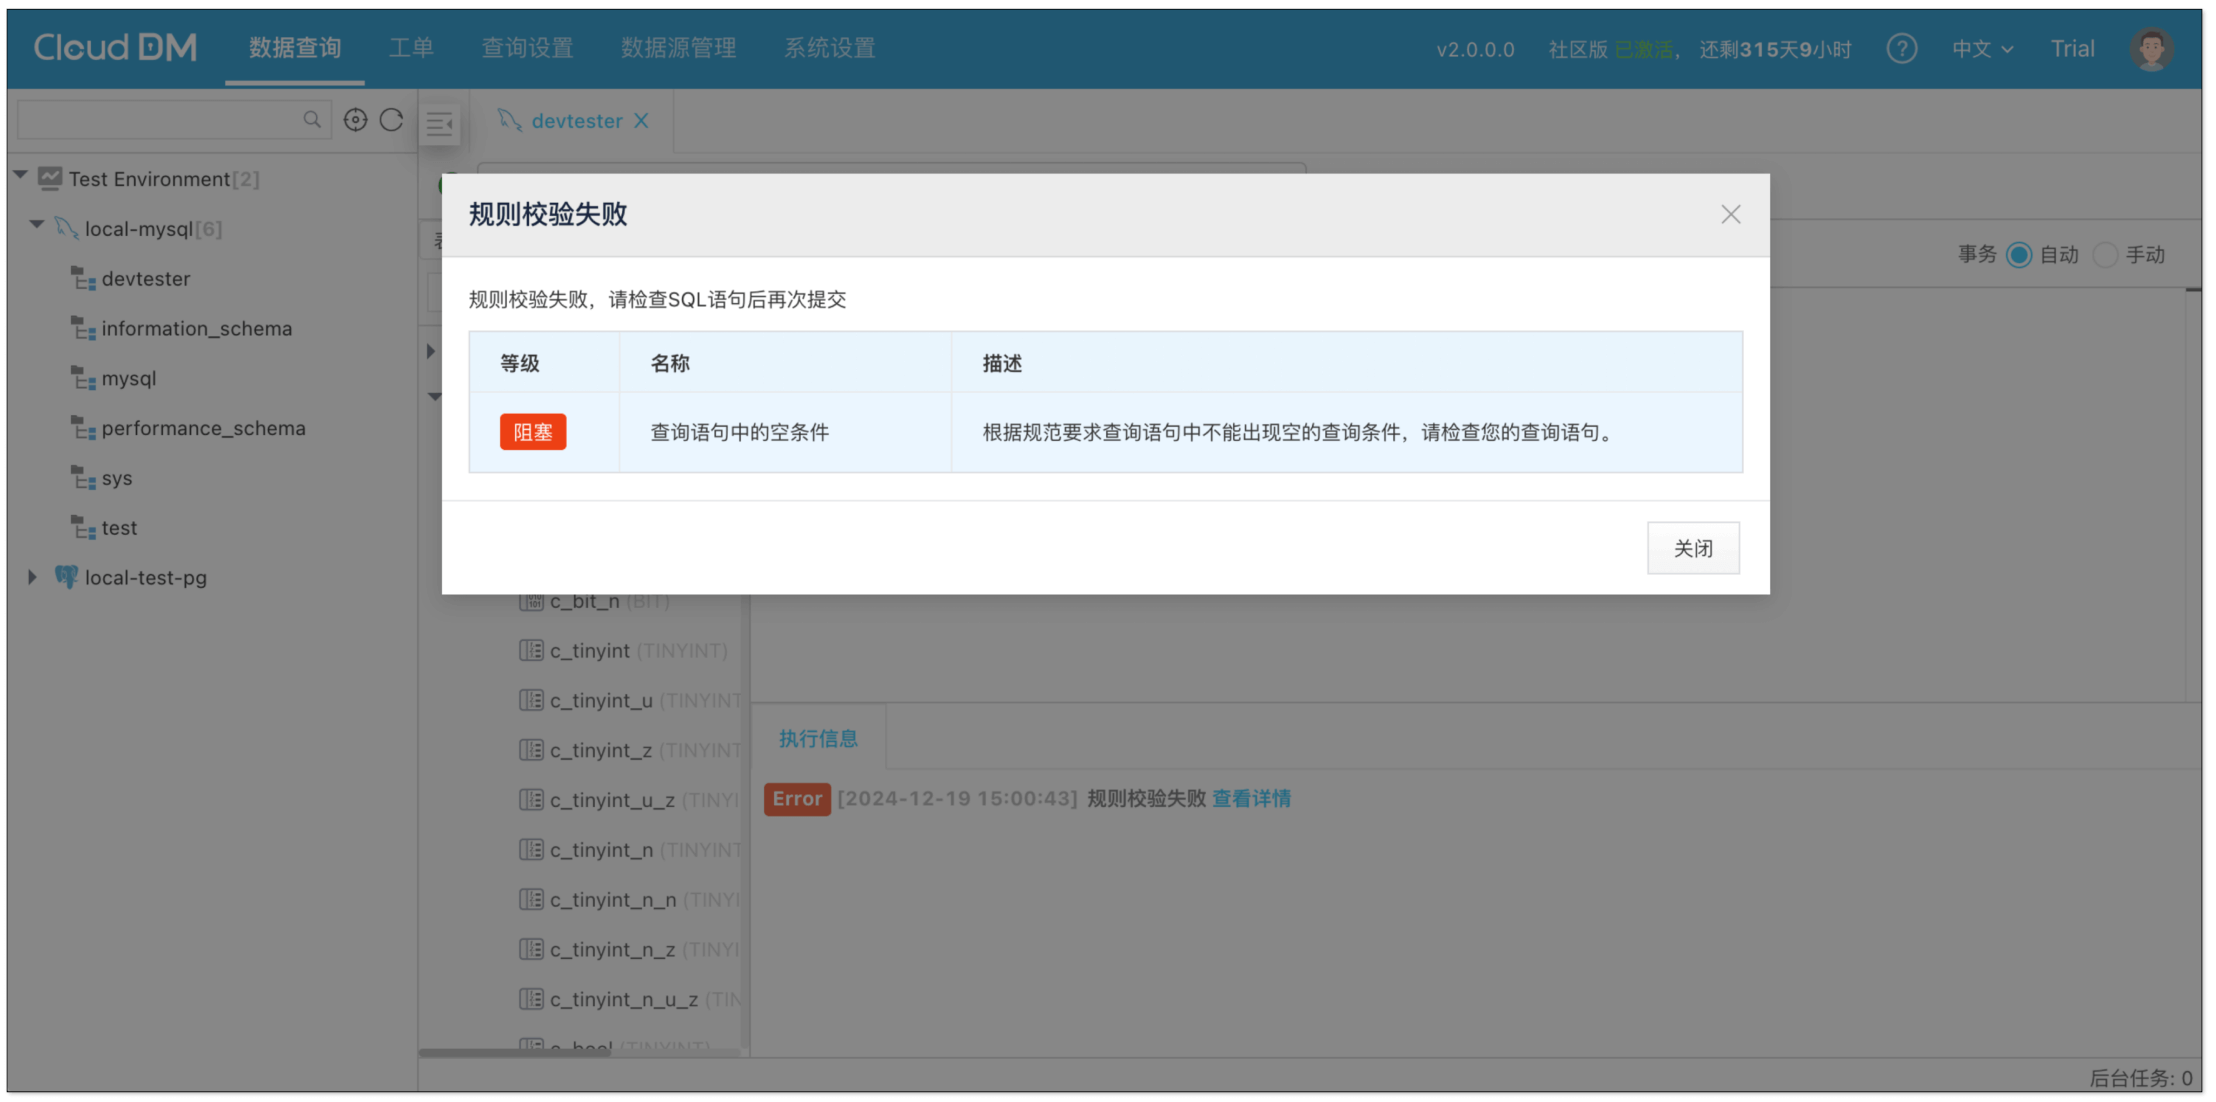Image resolution: width=2216 pixels, height=1102 pixels.
Task: Click the refresh icon in sidebar toolbar
Action: click(x=392, y=120)
